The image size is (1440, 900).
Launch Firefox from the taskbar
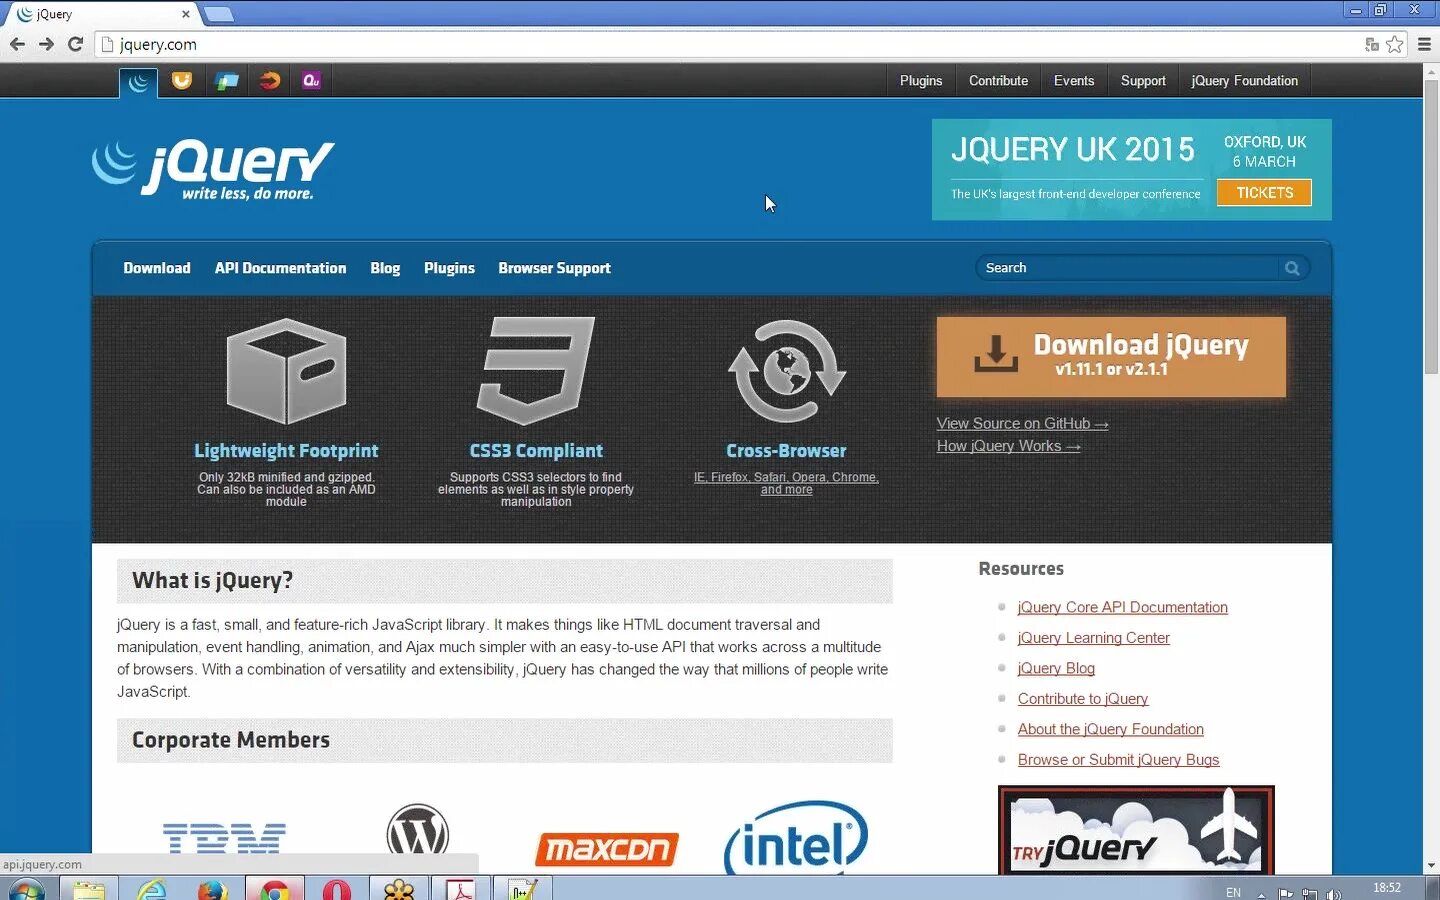212,889
